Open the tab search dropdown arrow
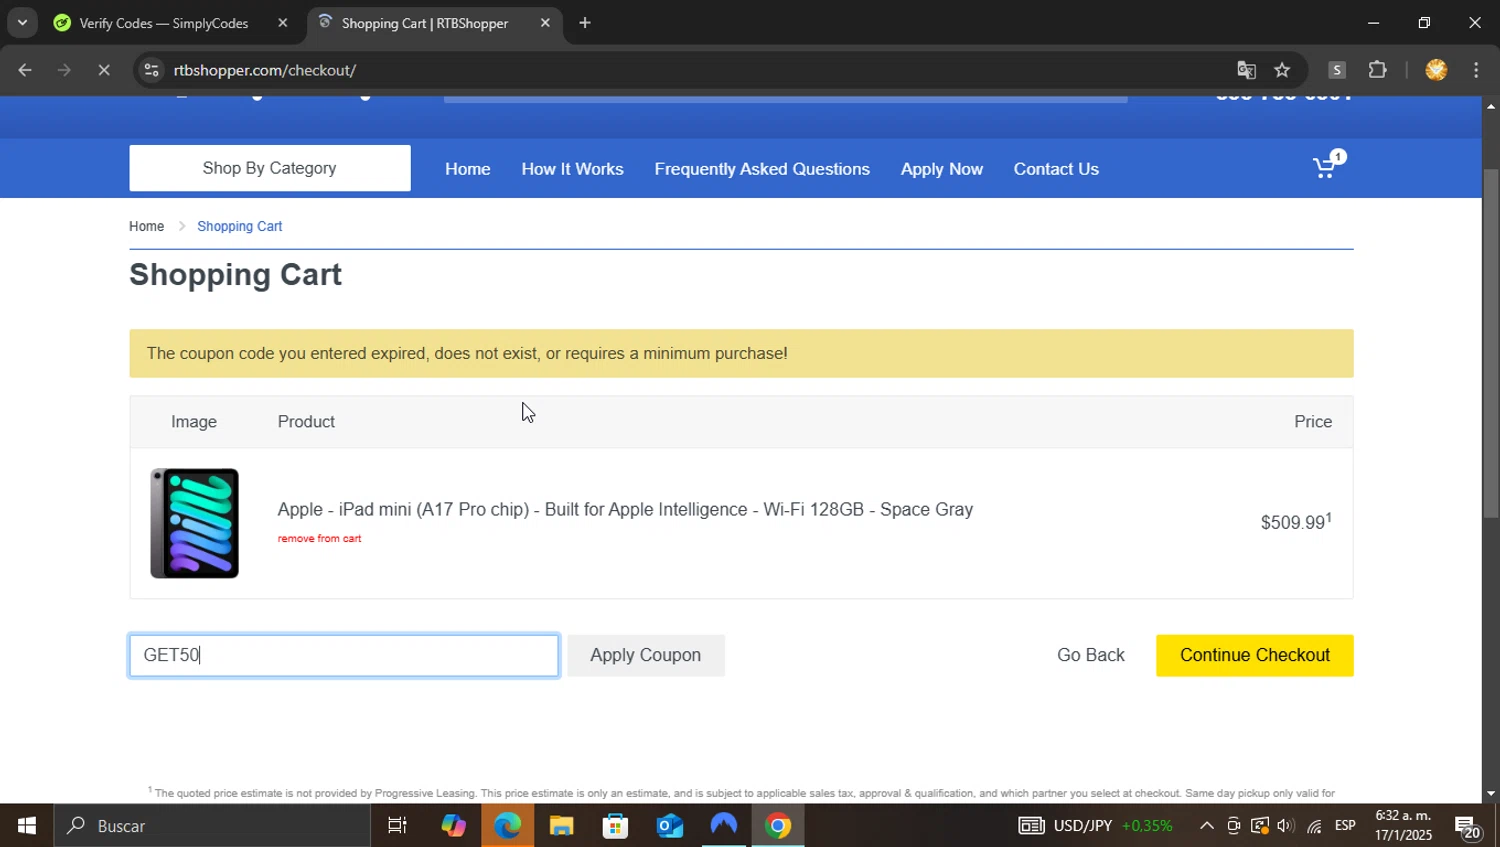 [22, 23]
